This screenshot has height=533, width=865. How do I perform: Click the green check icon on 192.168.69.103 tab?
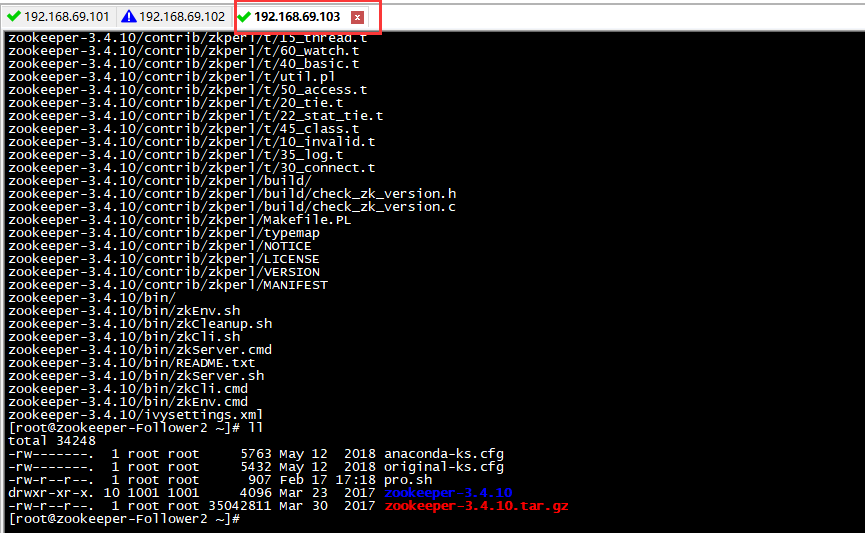point(244,17)
